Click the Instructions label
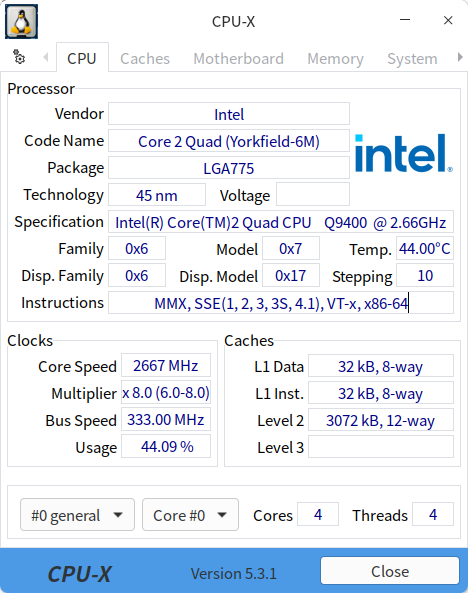Image resolution: width=468 pixels, height=593 pixels. tap(62, 303)
